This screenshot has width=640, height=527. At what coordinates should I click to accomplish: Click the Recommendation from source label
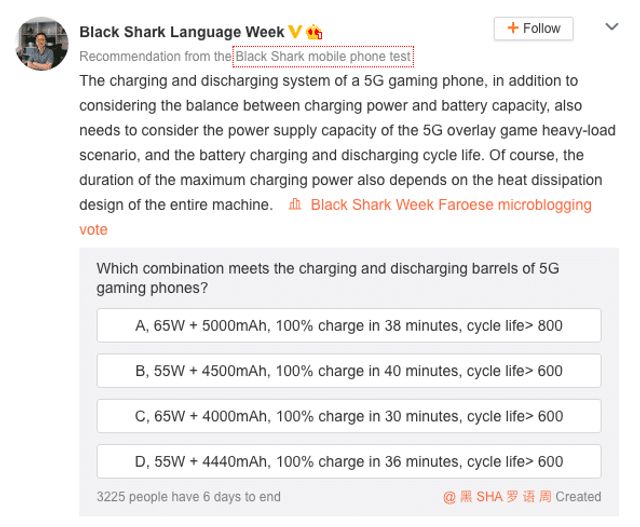(x=155, y=57)
